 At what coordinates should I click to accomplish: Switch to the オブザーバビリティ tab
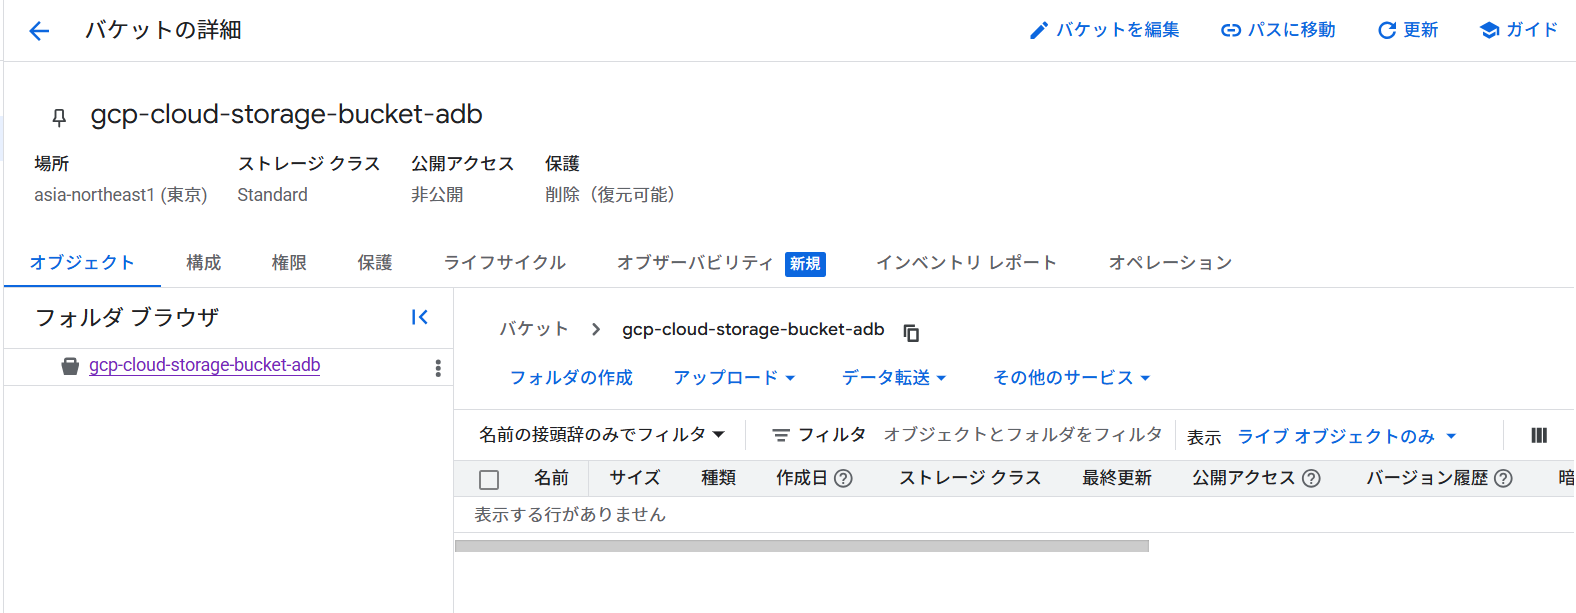(x=721, y=262)
